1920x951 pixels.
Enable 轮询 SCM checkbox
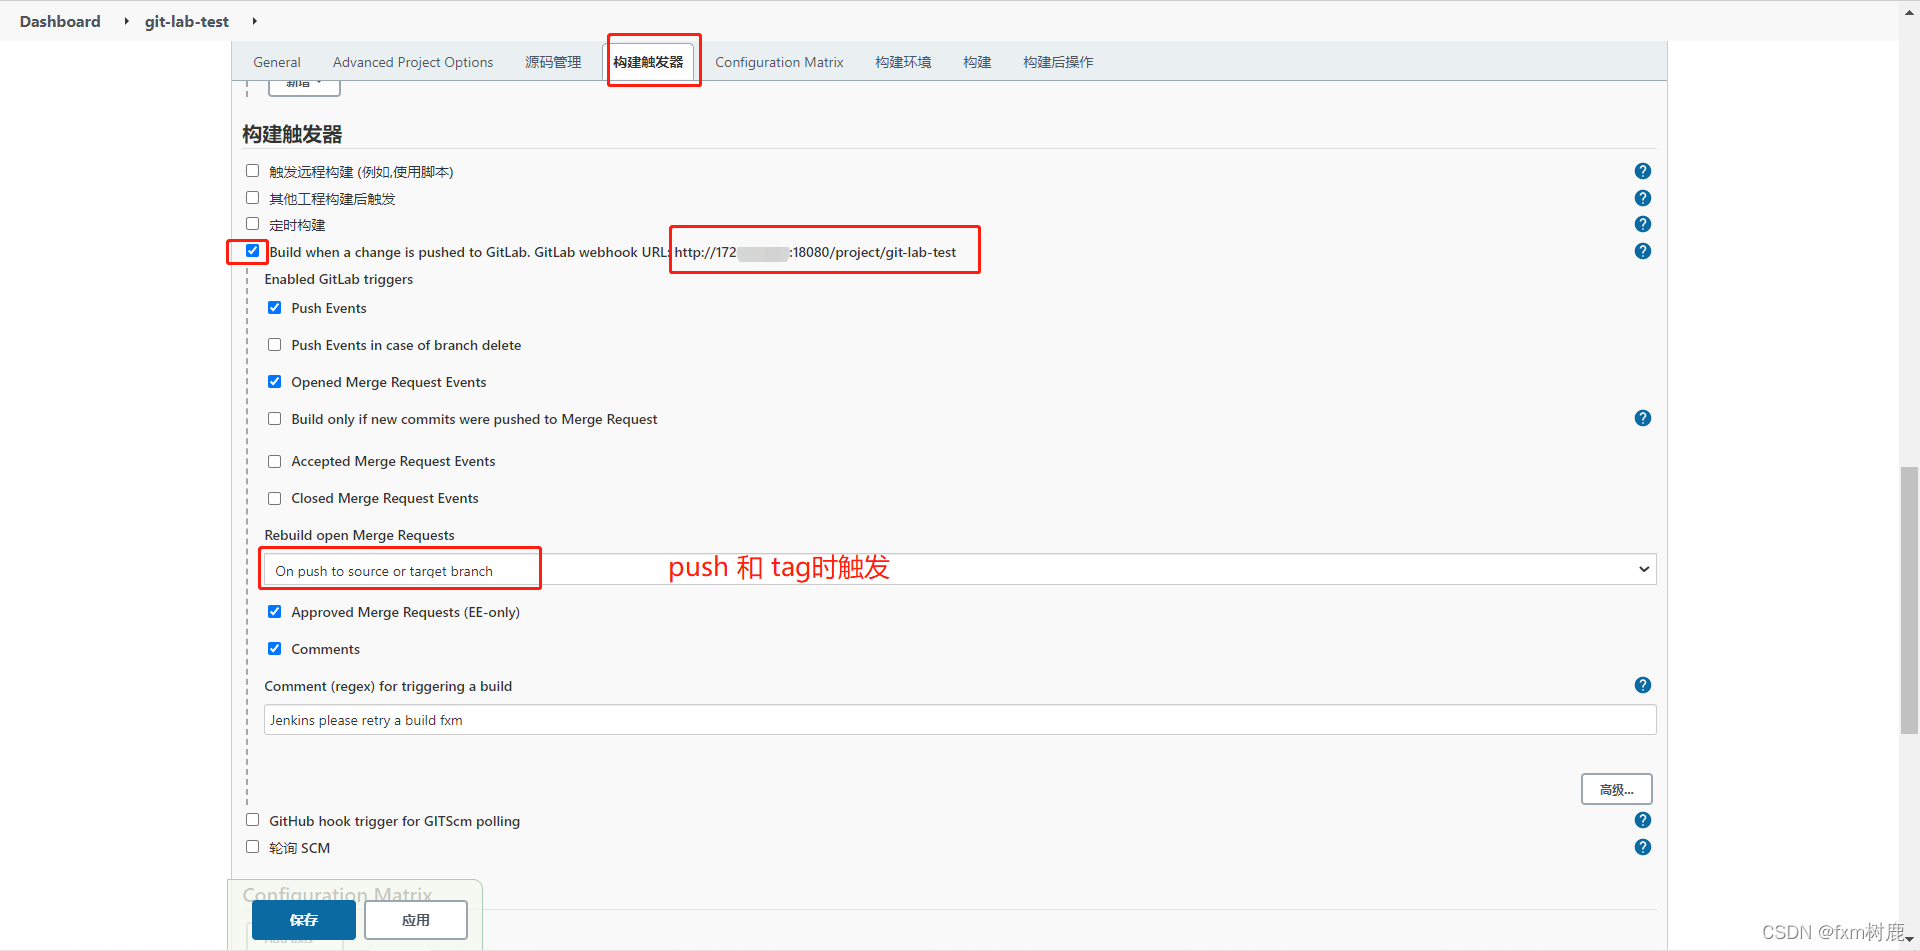click(252, 847)
